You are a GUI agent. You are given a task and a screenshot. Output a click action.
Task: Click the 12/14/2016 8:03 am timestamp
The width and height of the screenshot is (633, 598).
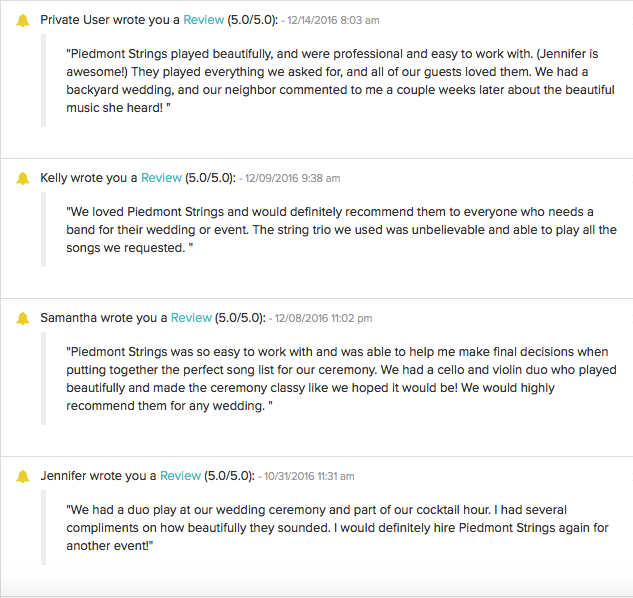pyautogui.click(x=333, y=20)
